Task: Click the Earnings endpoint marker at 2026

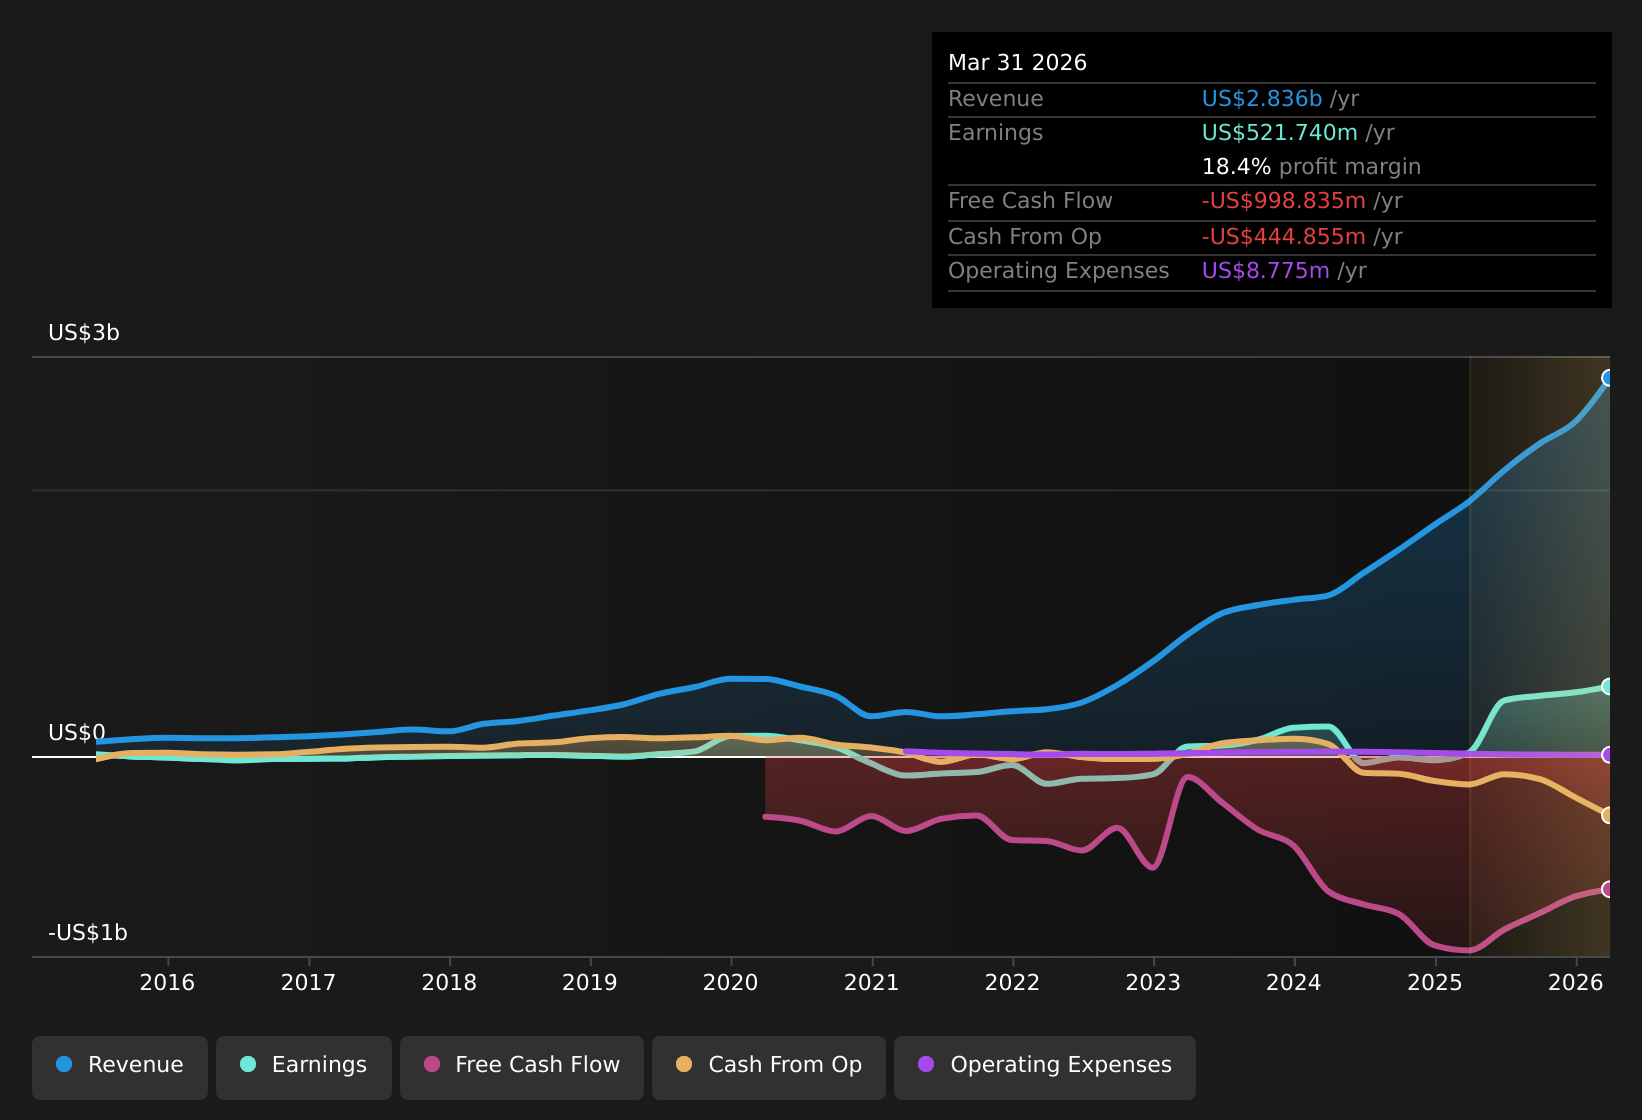Action: pos(1608,687)
